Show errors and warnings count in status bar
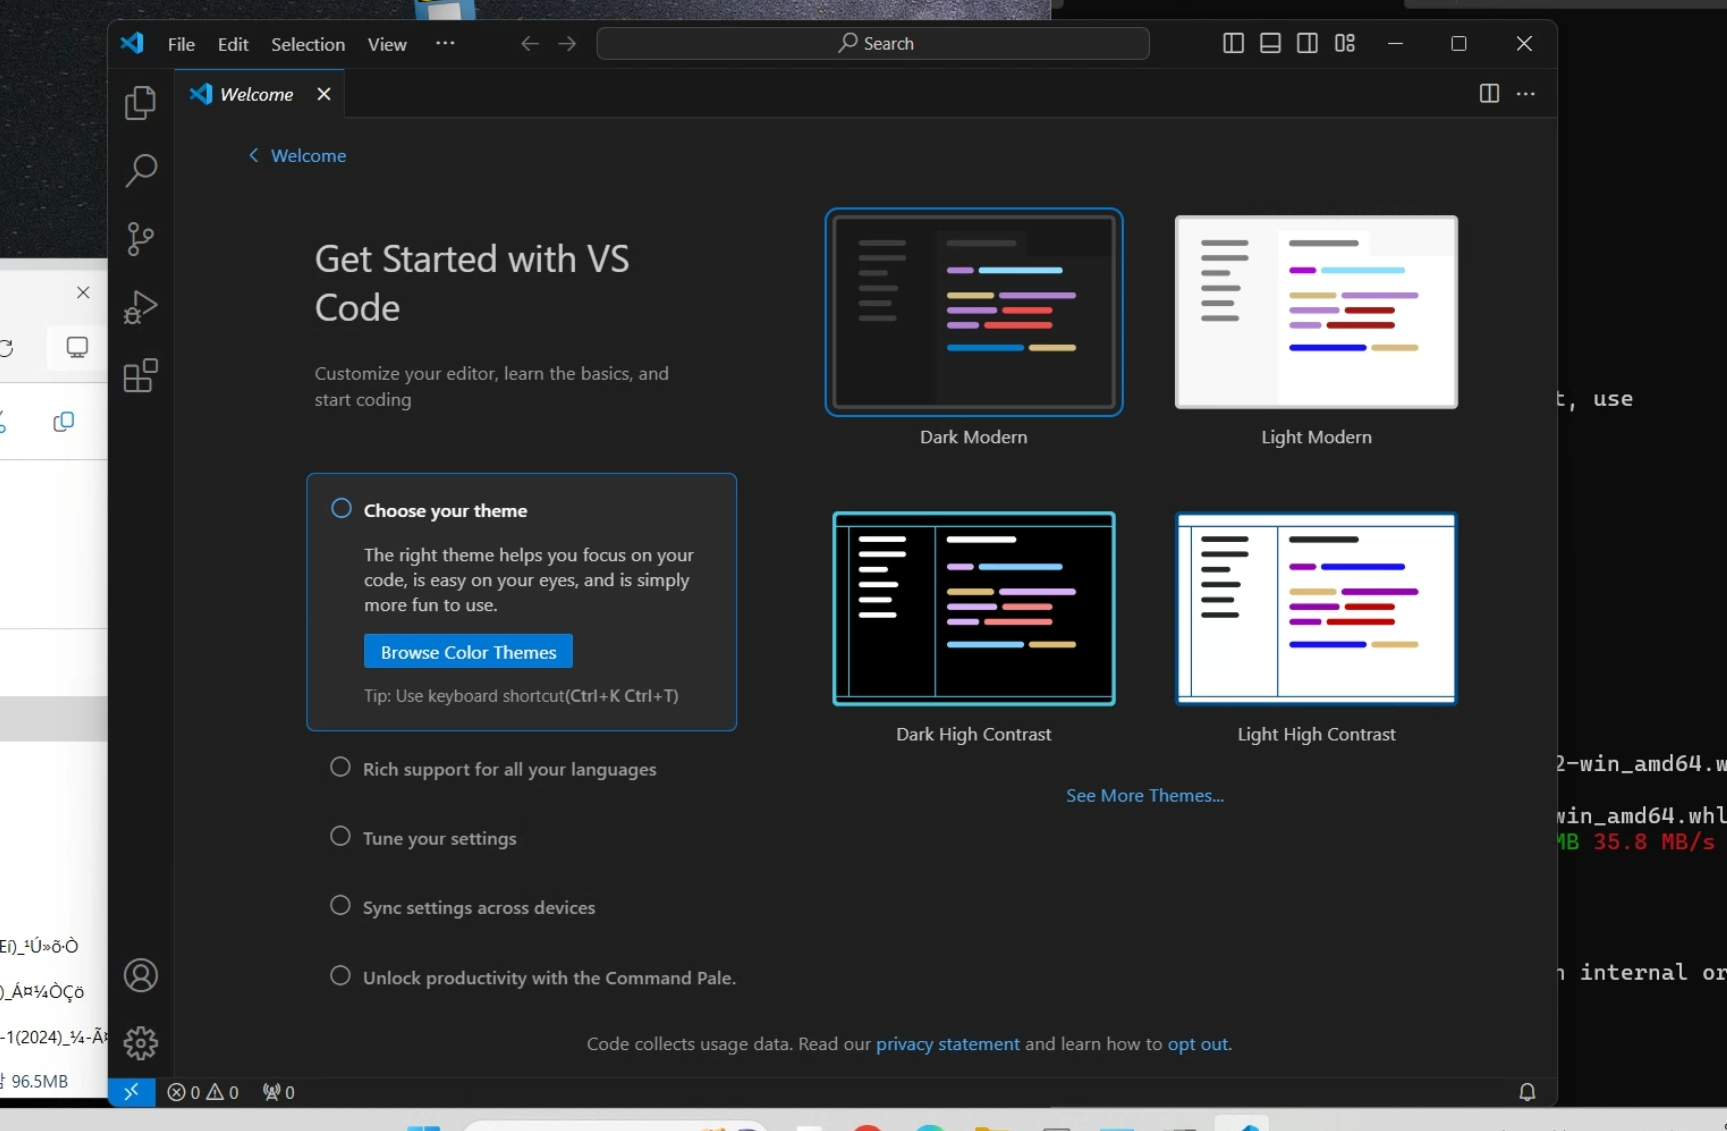 pyautogui.click(x=203, y=1092)
